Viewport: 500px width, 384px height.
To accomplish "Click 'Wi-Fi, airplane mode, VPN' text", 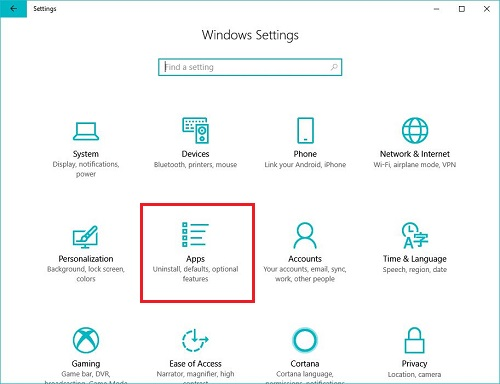I will click(415, 165).
